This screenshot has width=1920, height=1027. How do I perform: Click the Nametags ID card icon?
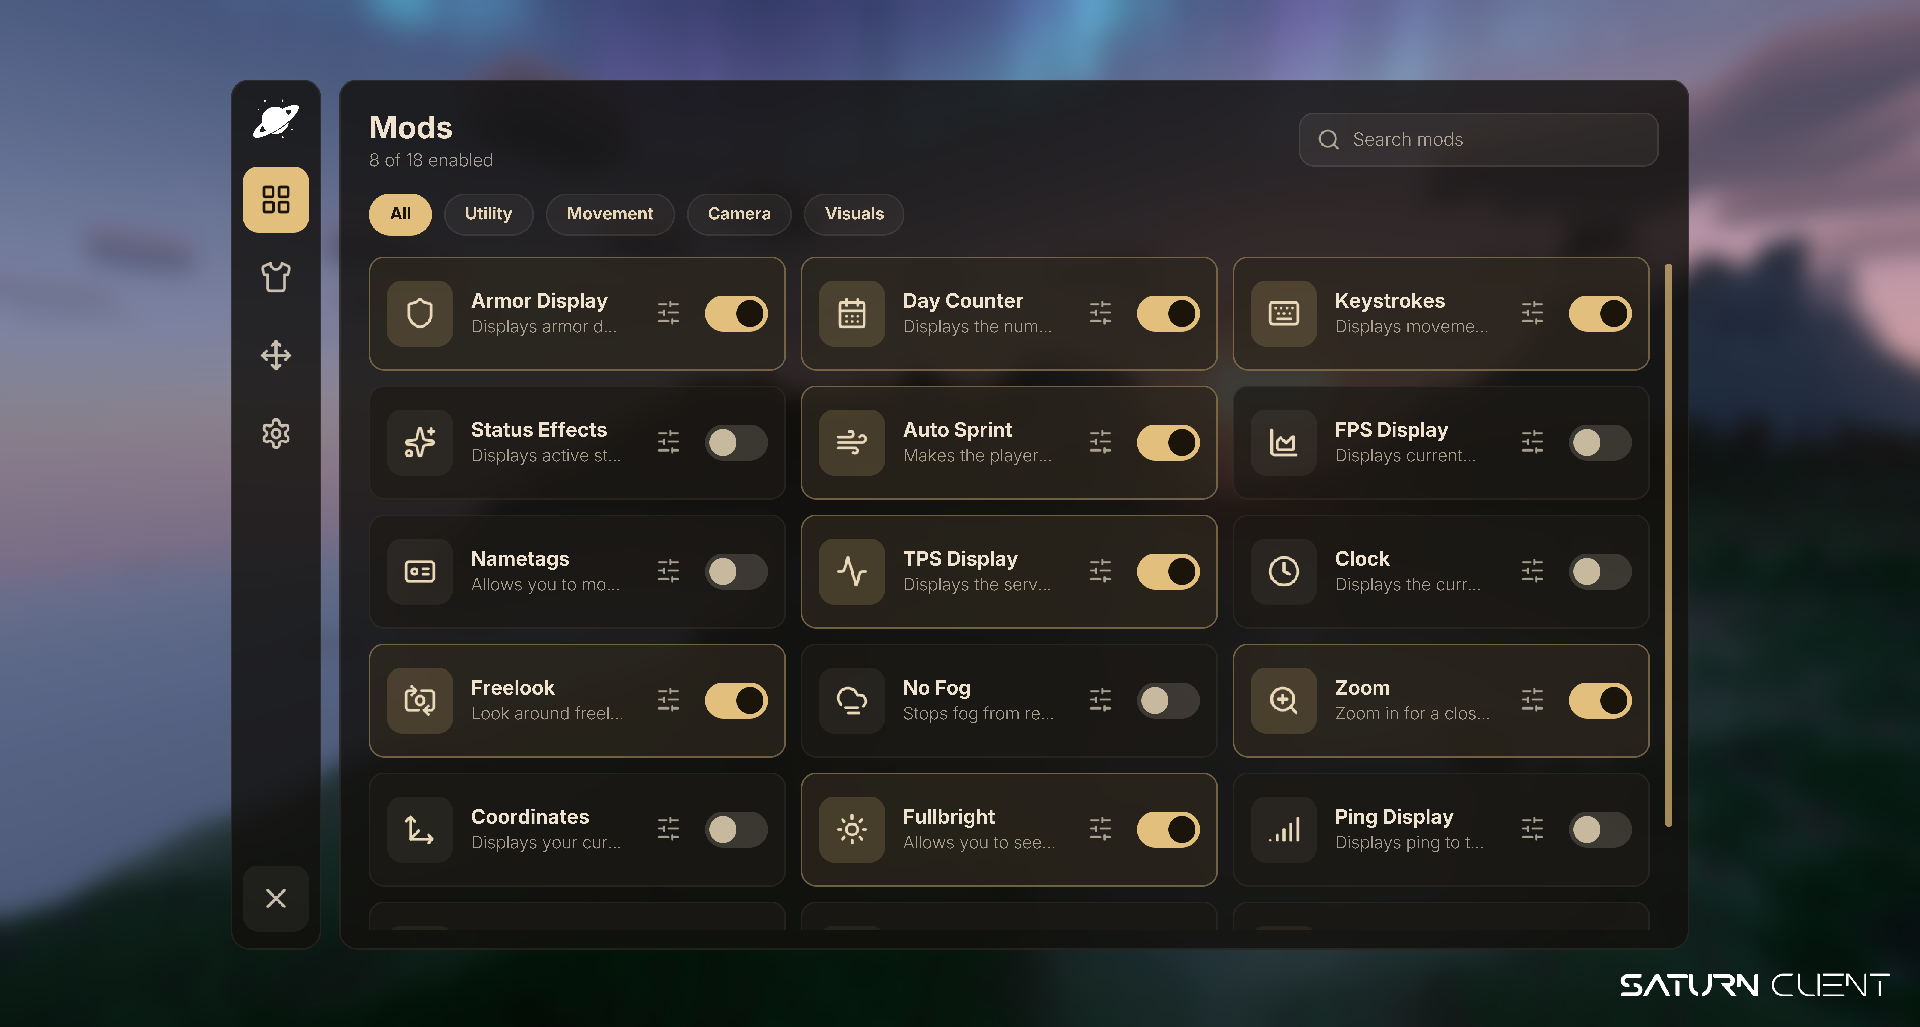[x=420, y=572]
